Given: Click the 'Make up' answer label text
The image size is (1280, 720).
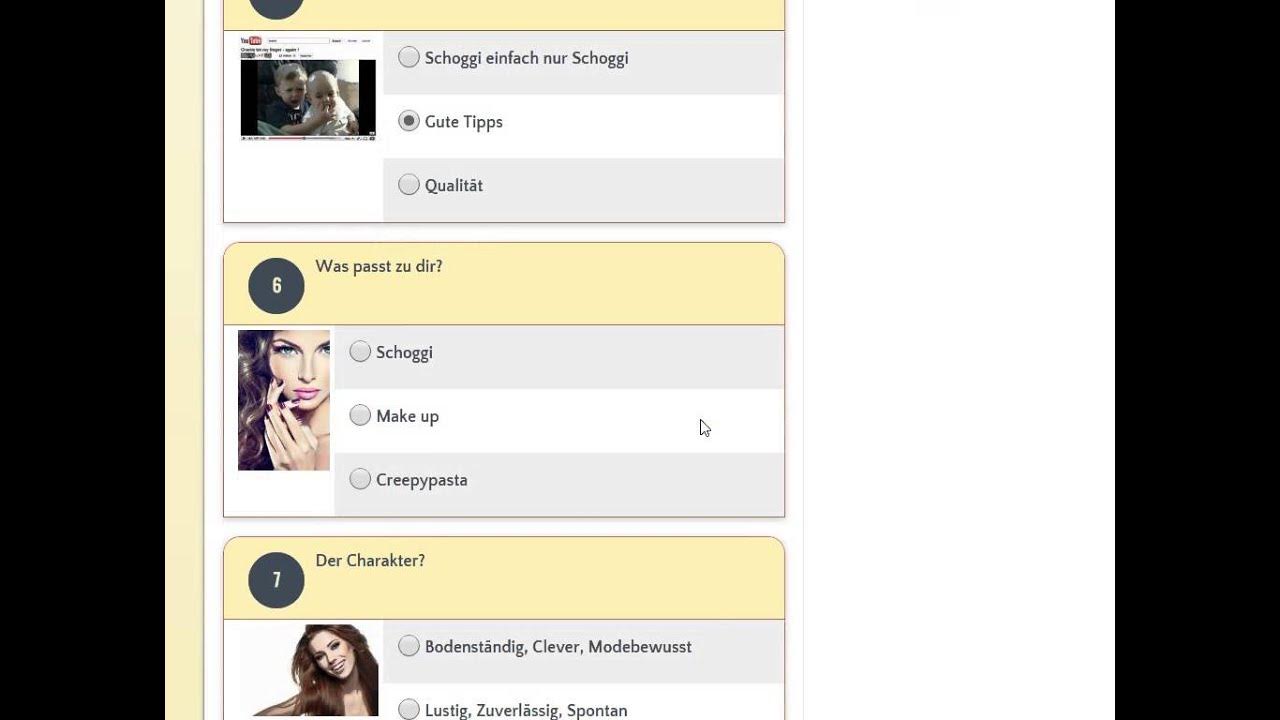Looking at the screenshot, I should coord(407,417).
